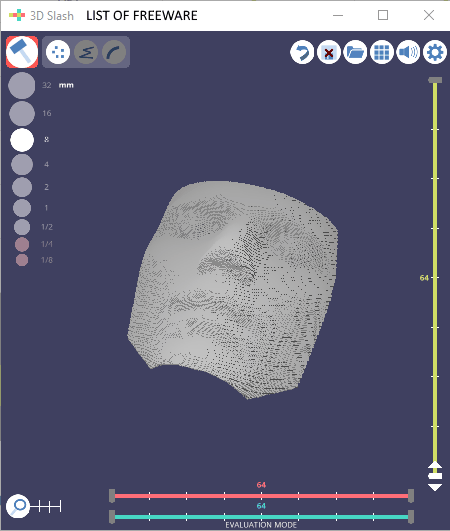The width and height of the screenshot is (450, 531).
Task: Pick the 1/2 cube size option
Action: (x=22, y=227)
